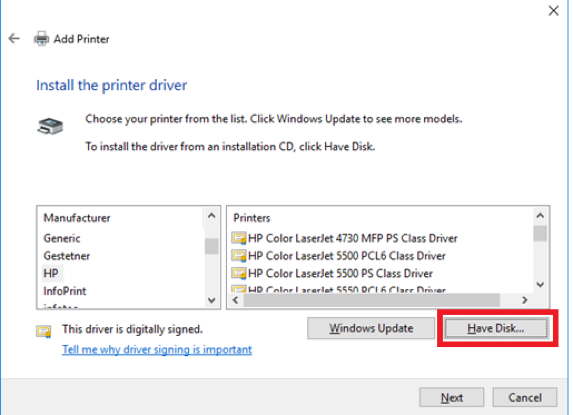Image resolution: width=573 pixels, height=415 pixels.
Task: Close the Add Printer dialog
Action: pos(554,11)
